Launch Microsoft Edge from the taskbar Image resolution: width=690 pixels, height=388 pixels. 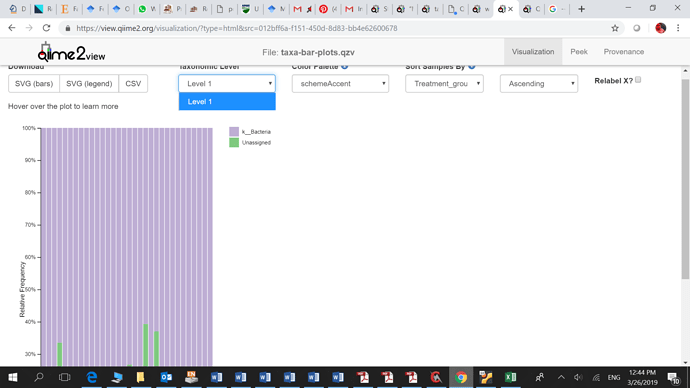tap(92, 377)
